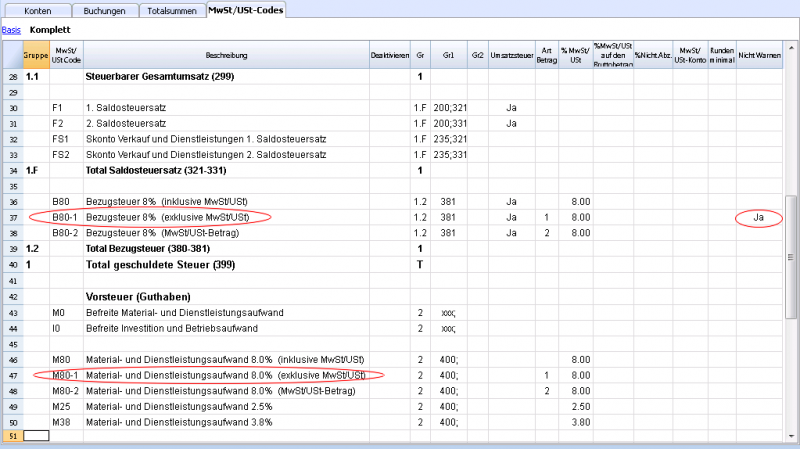The width and height of the screenshot is (800, 449).
Task: Select row header 28
Action: (13, 77)
